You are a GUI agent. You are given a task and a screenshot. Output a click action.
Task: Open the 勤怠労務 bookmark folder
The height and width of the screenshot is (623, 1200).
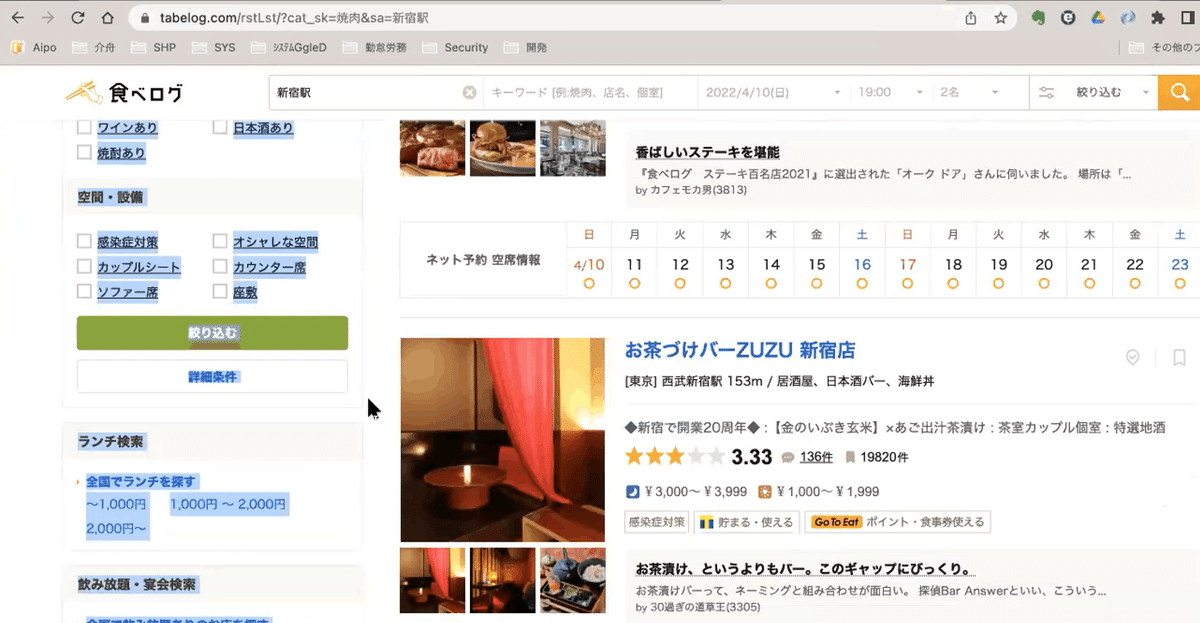[x=377, y=47]
